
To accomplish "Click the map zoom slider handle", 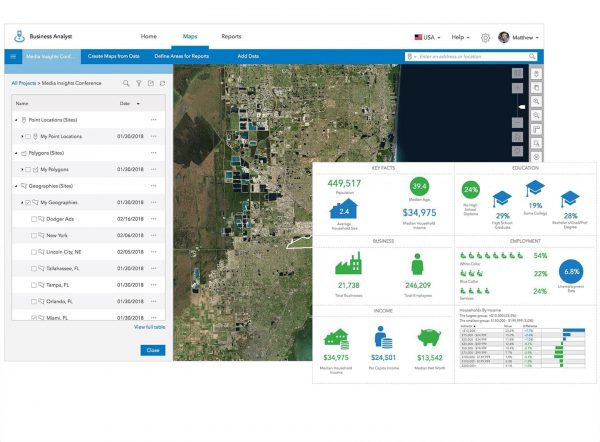I will (522, 108).
